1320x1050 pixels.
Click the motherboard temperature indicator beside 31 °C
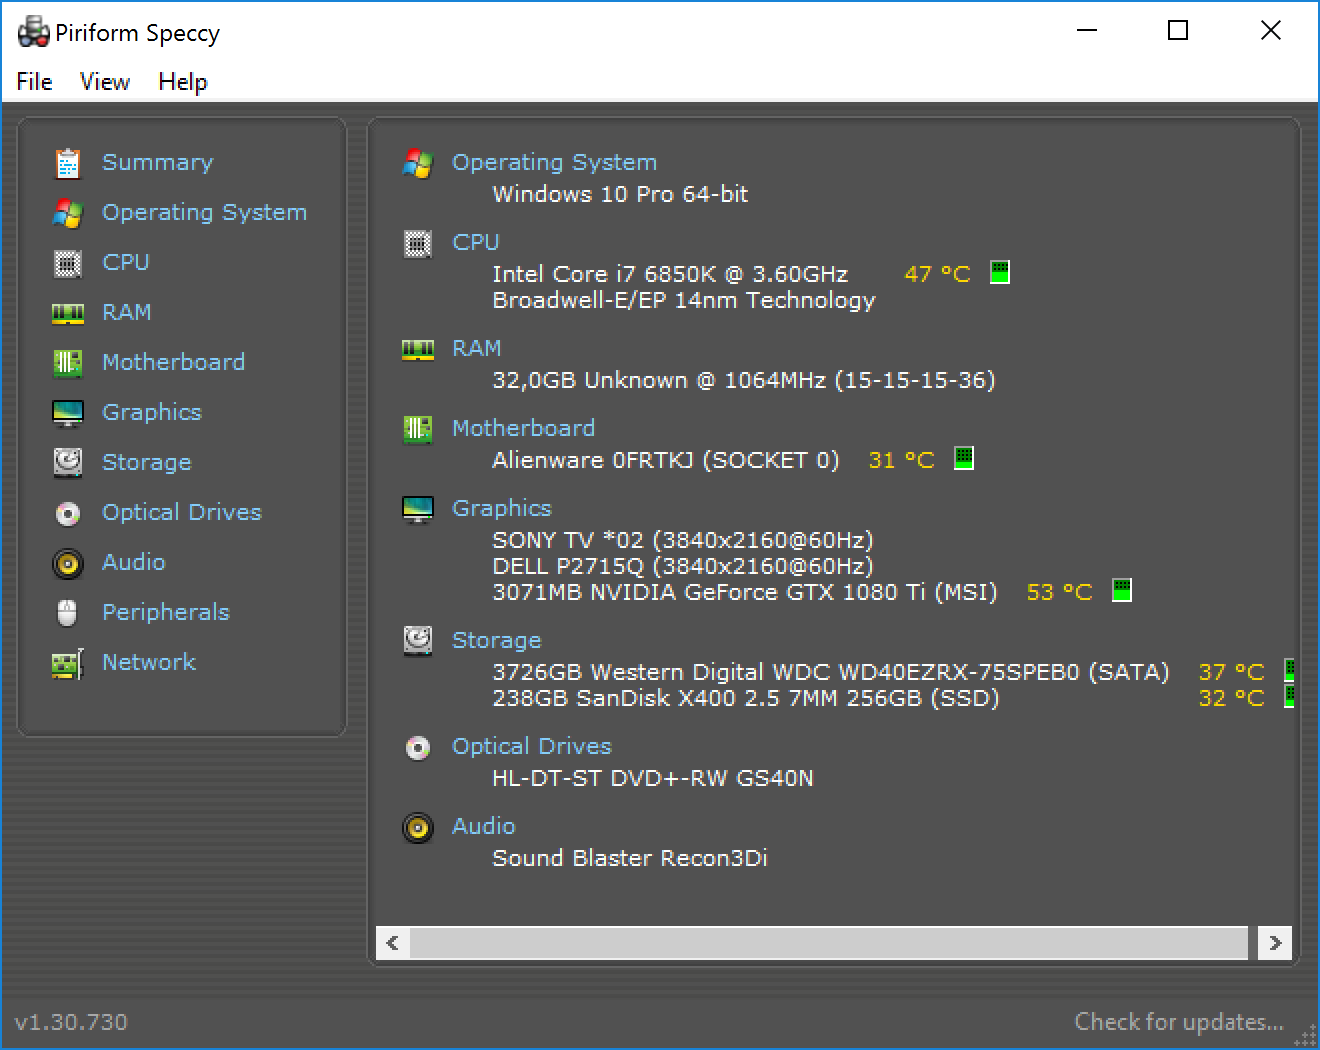pos(964,458)
